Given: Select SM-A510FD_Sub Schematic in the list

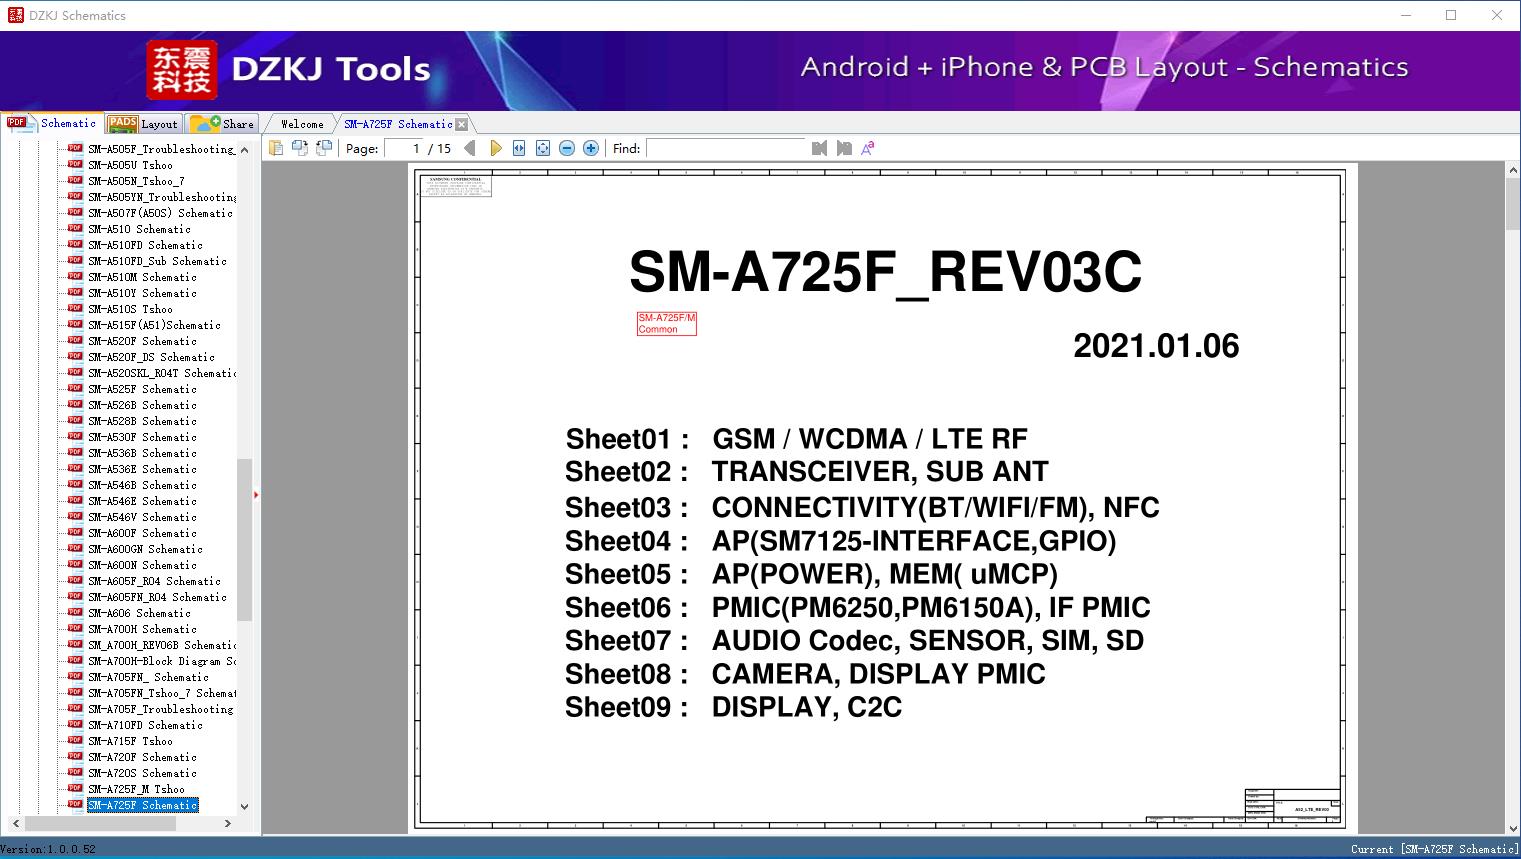Looking at the screenshot, I should click(157, 261).
